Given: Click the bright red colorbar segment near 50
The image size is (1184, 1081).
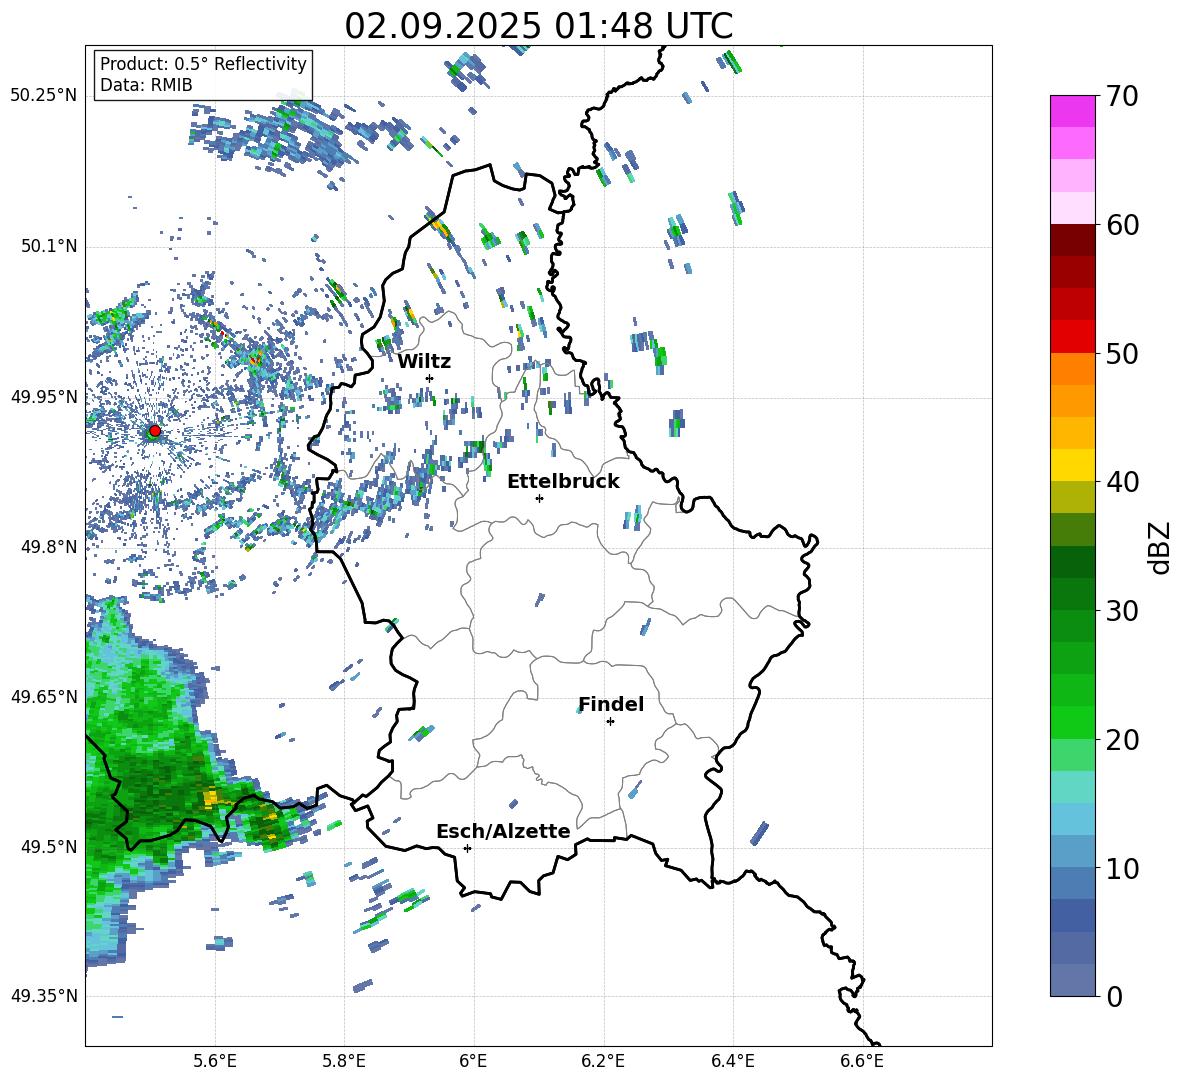Looking at the screenshot, I should (x=1072, y=337).
